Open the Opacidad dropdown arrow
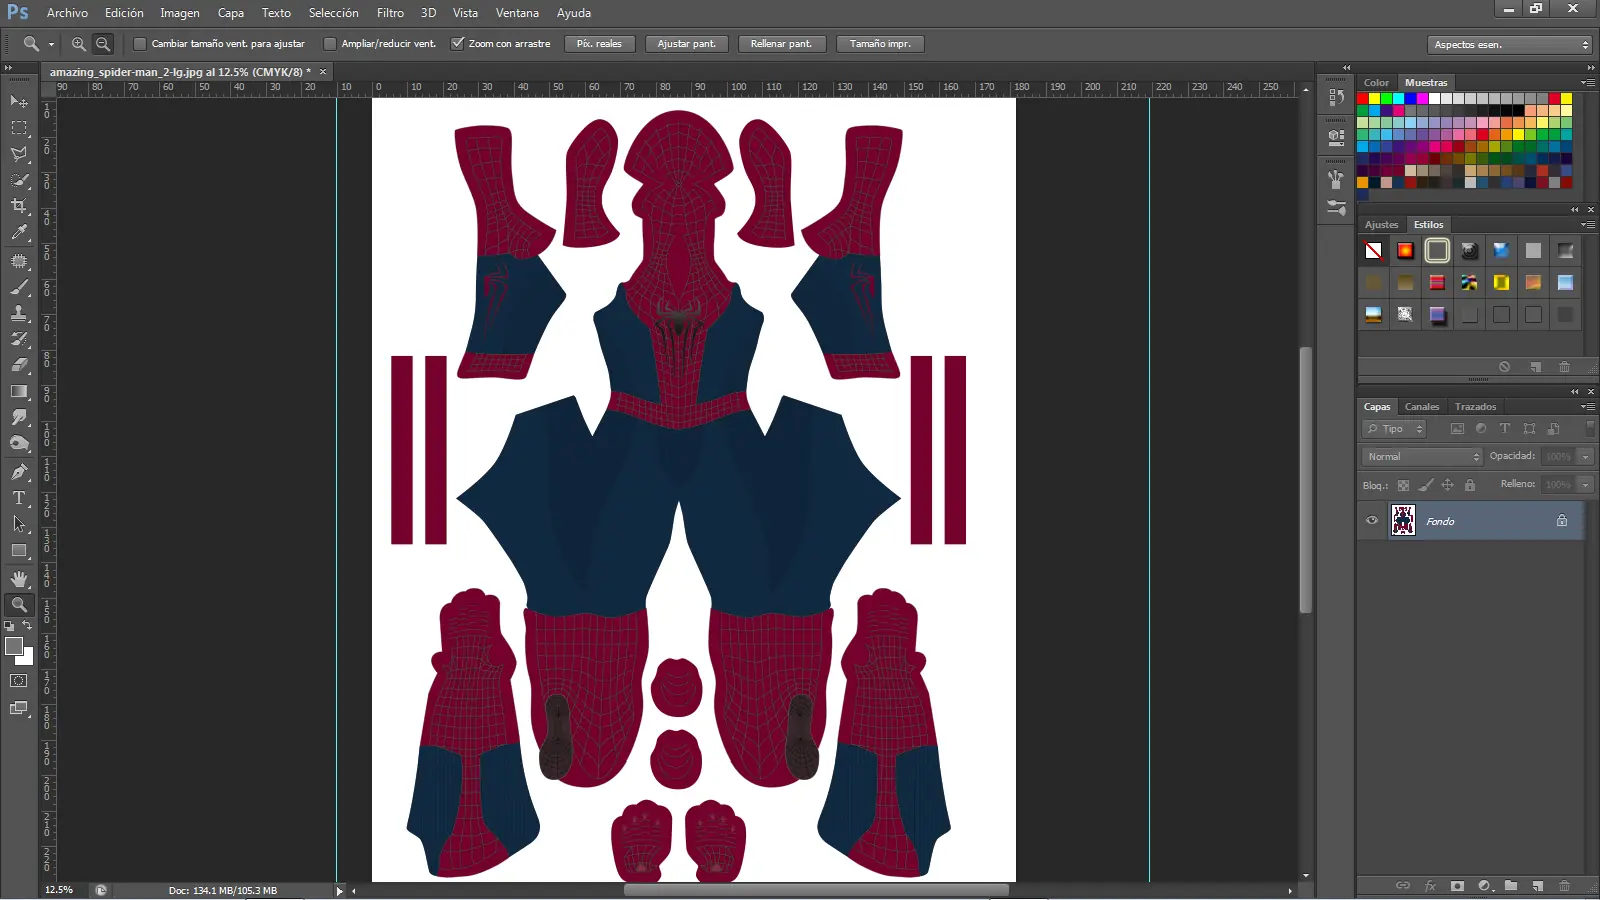Image resolution: width=1600 pixels, height=900 pixels. click(1585, 457)
